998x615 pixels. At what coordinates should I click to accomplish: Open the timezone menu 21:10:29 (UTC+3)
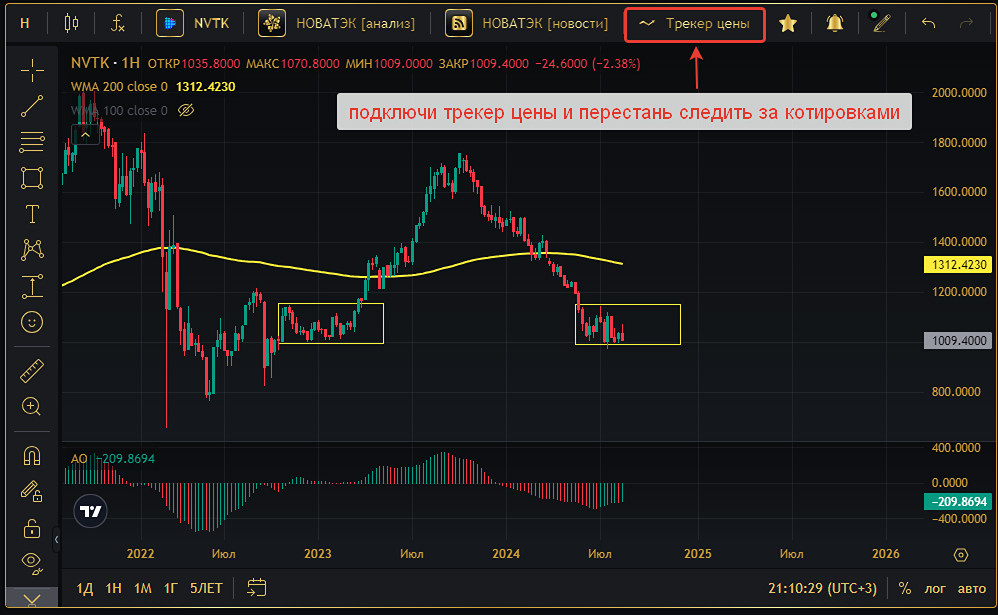coord(822,588)
